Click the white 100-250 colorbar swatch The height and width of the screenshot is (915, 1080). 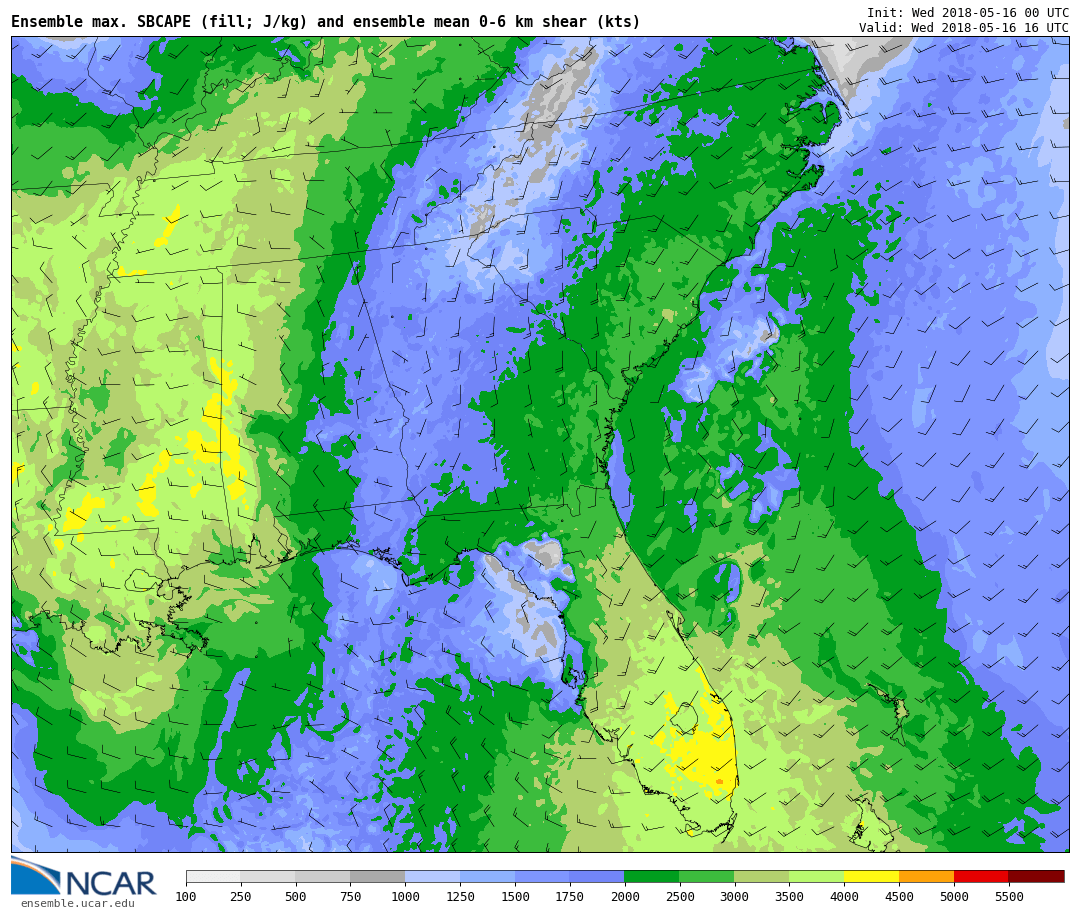coord(213,876)
